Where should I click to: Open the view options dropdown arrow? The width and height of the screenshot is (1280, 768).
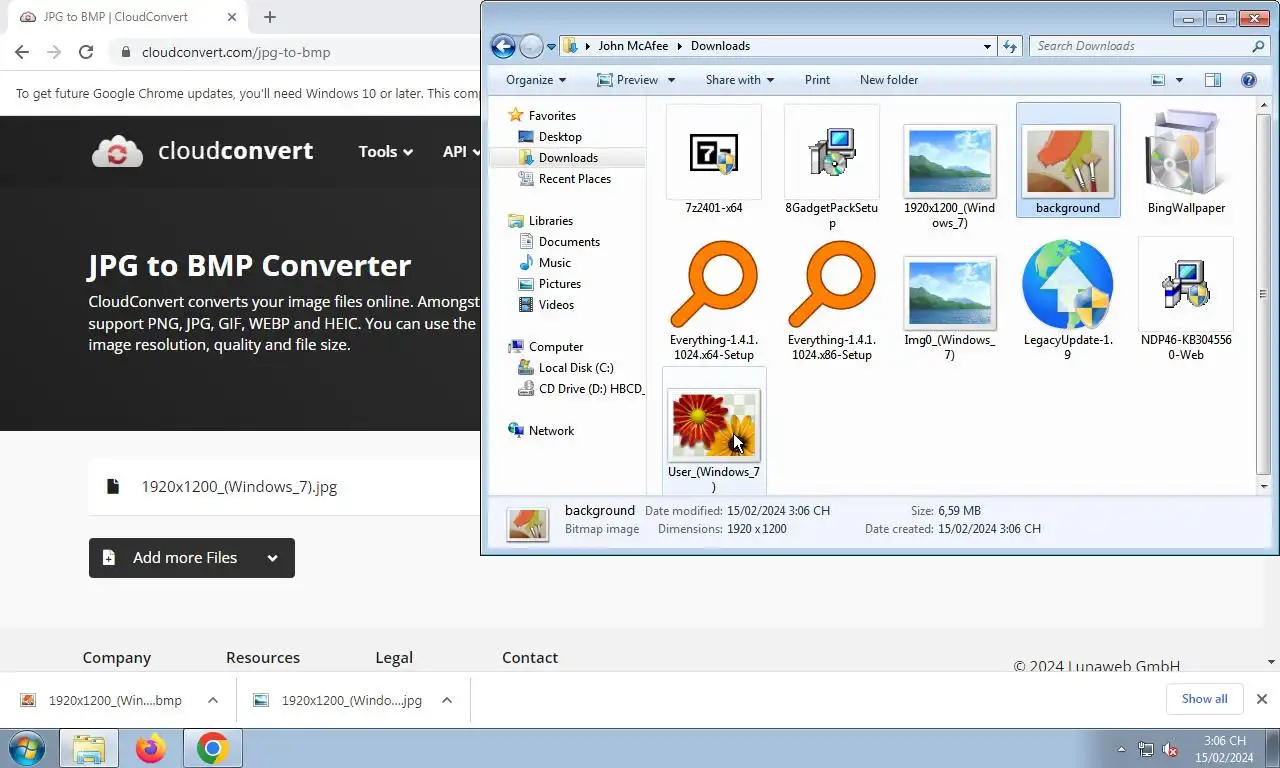1179,80
